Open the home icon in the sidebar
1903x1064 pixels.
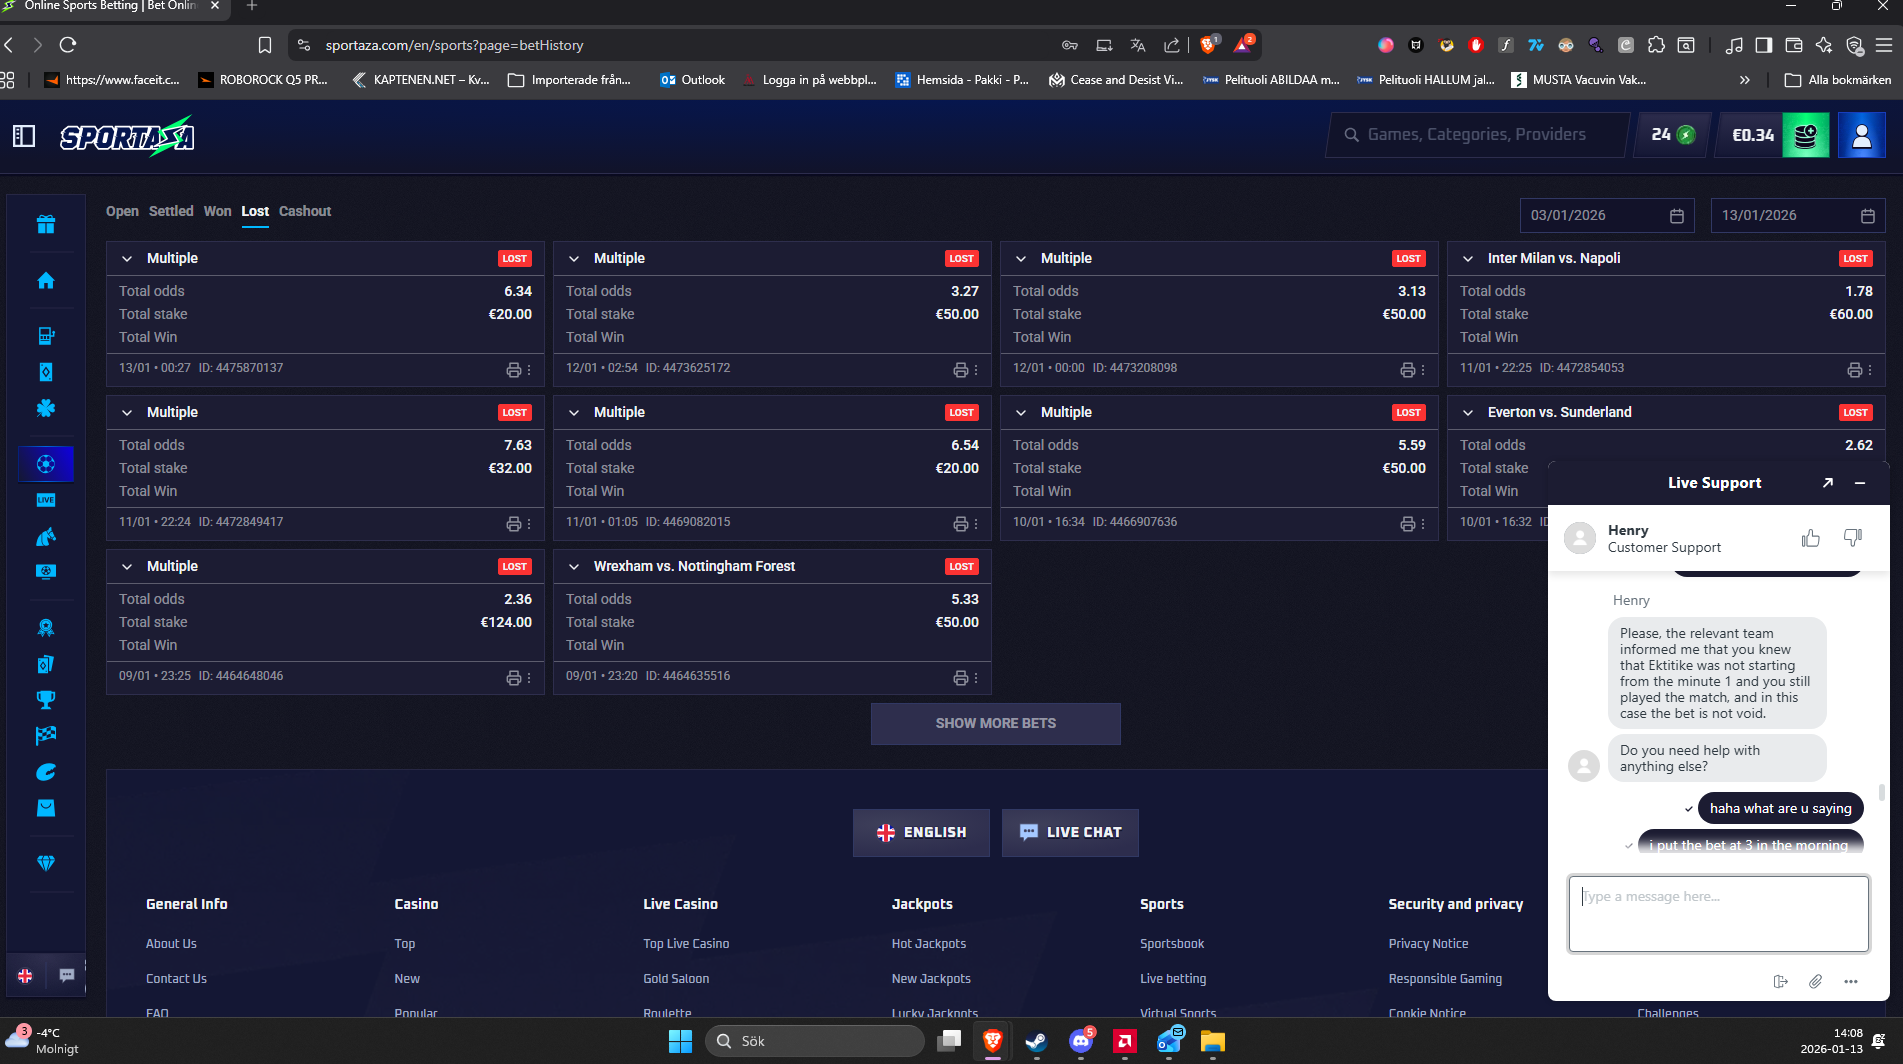tap(46, 281)
